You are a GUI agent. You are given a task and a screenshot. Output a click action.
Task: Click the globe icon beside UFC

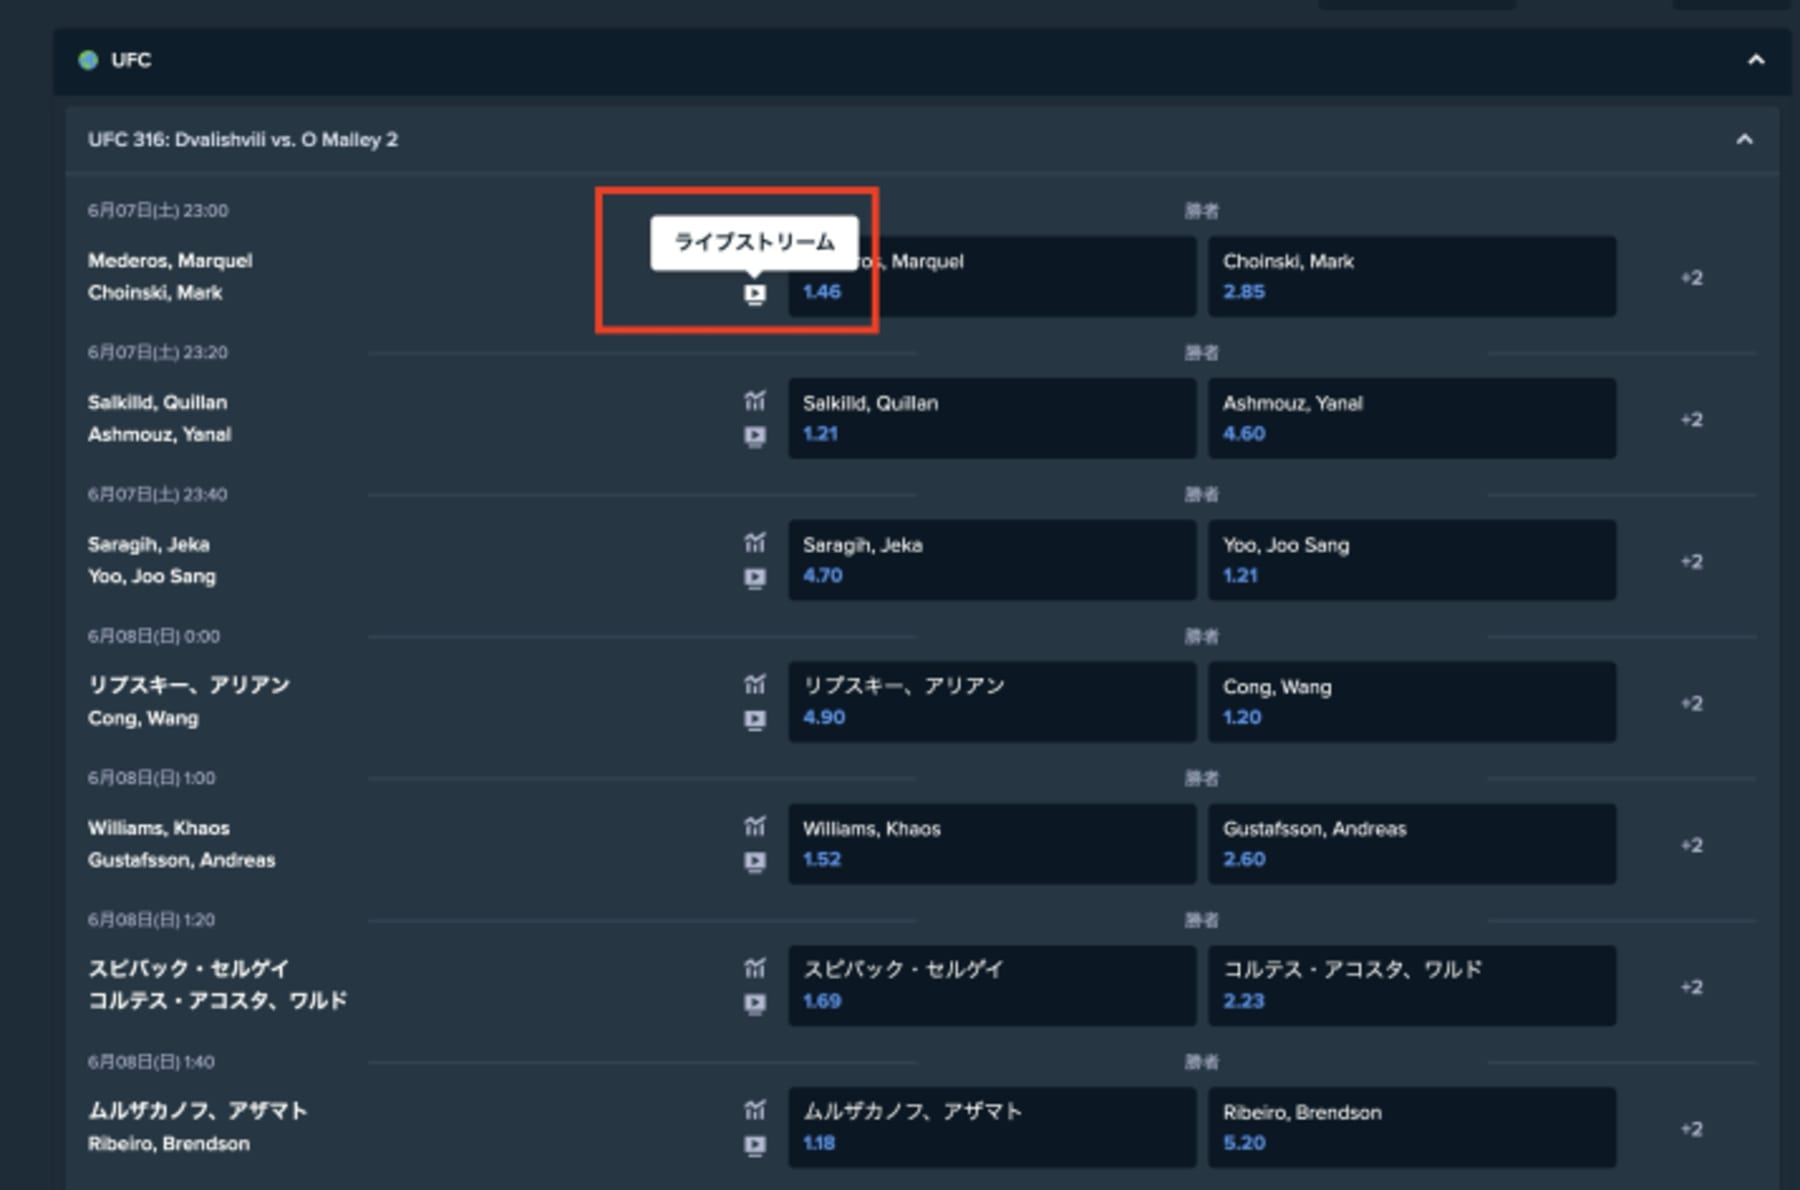coord(89,60)
